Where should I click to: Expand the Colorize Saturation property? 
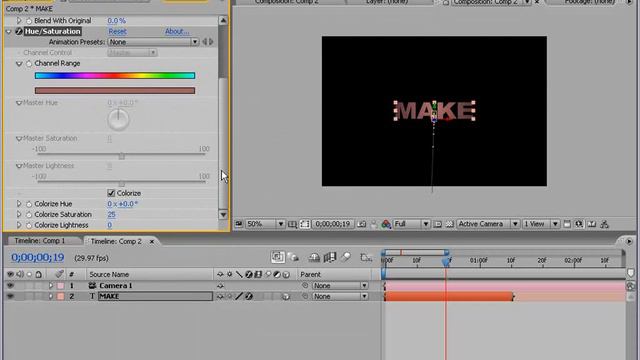(19, 214)
